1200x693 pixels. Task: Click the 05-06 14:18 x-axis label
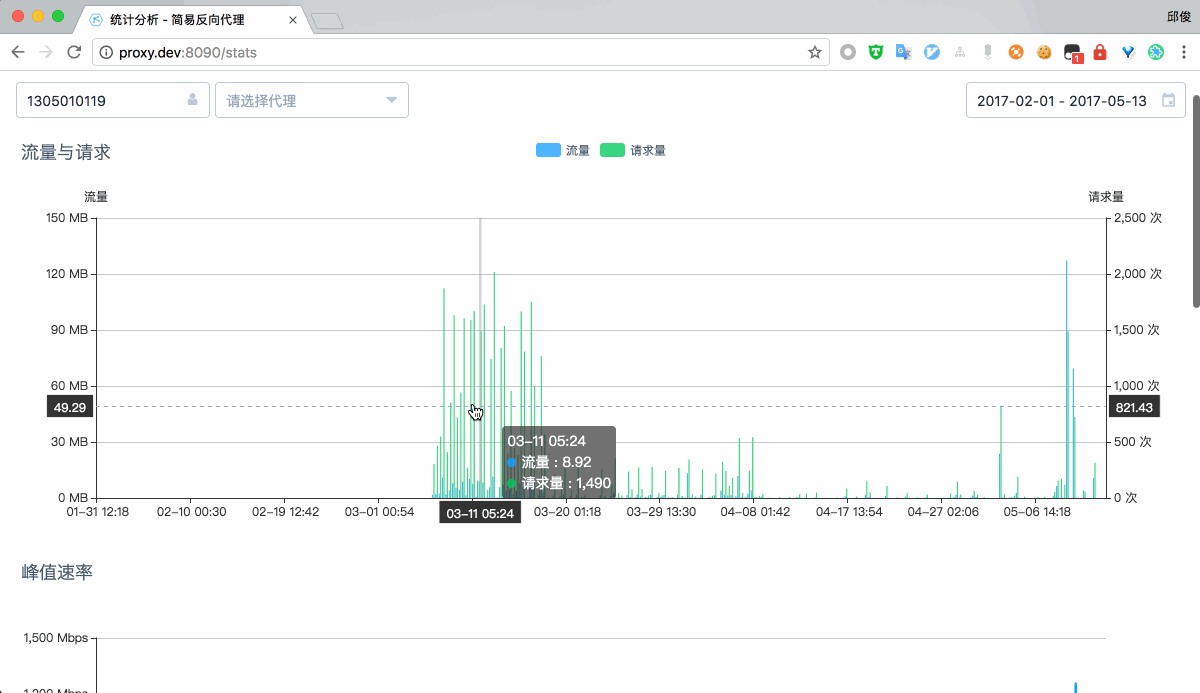pyautogui.click(x=1037, y=512)
